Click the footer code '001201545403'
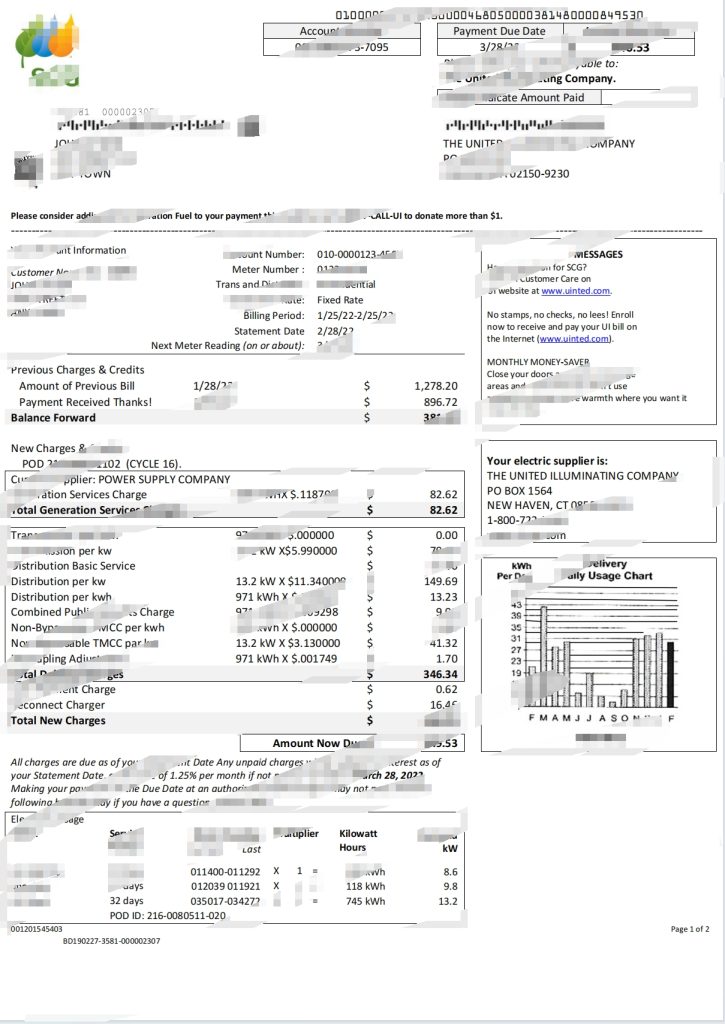Image resolution: width=725 pixels, height=1024 pixels. coord(37,929)
